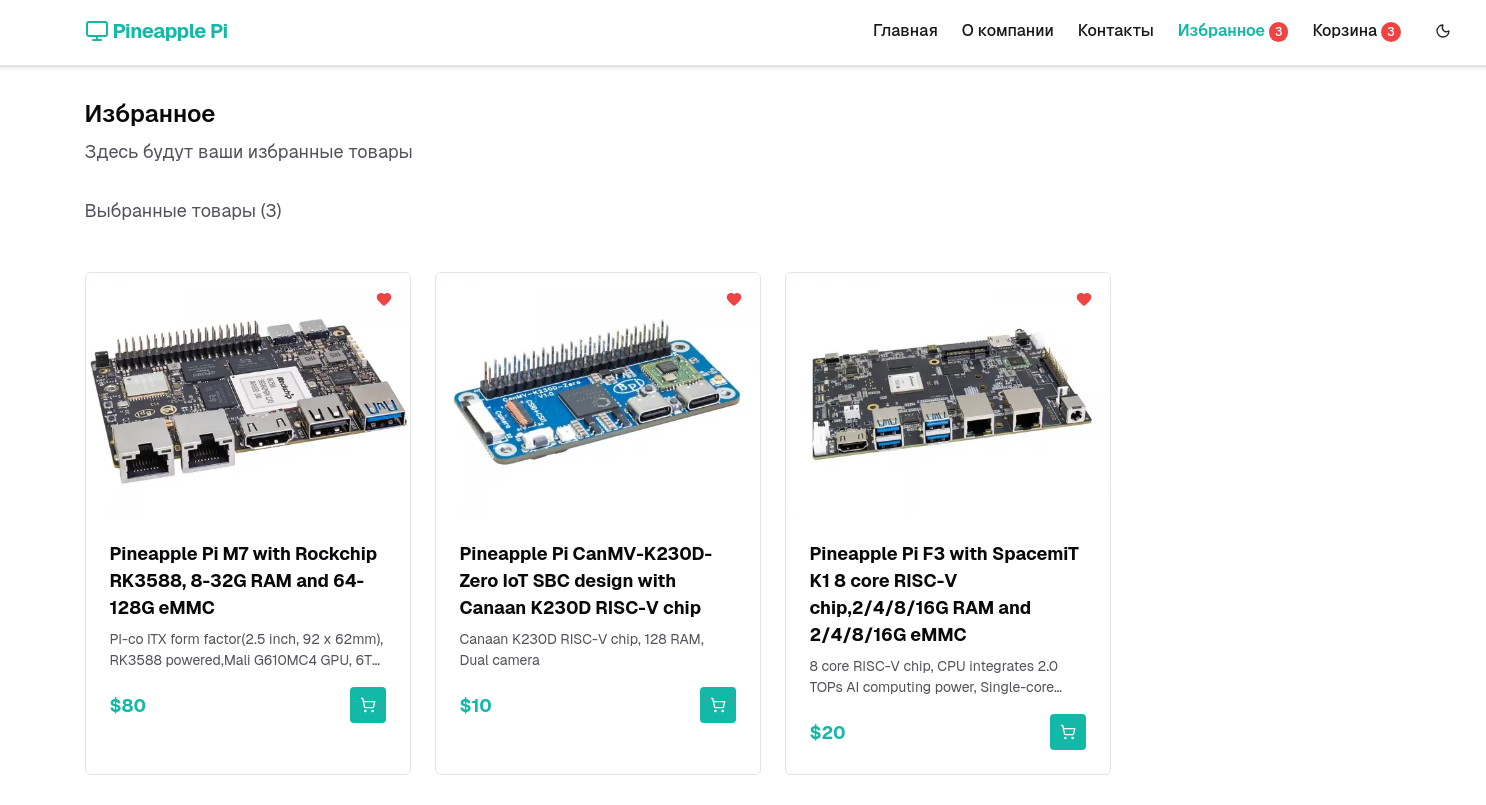Click the Pineapple Pi M7 board image
This screenshot has width=1486, height=805.
coord(248,395)
